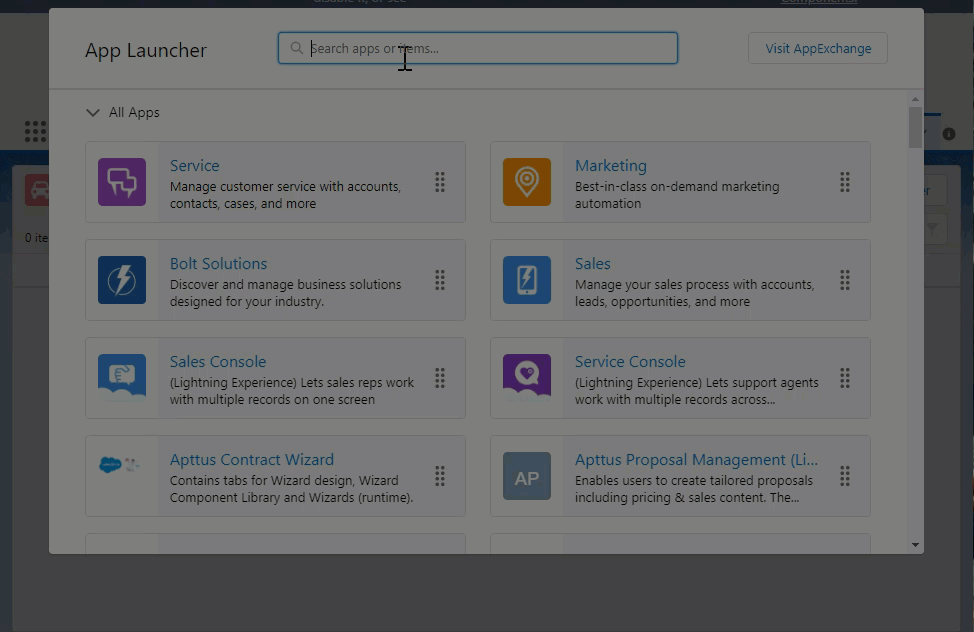Click the search magnifier in the search bar
Screen dimensions: 974x632
pos(296,47)
